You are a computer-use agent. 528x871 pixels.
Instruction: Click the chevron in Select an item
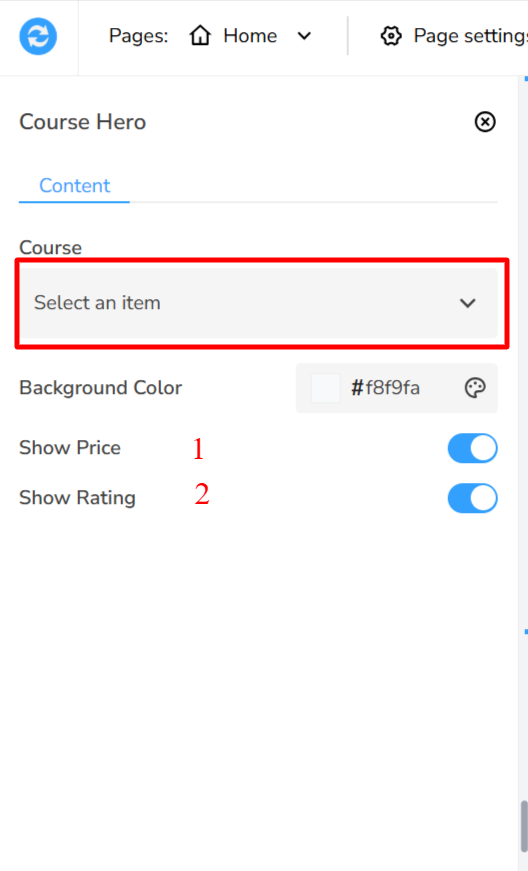[467, 303]
